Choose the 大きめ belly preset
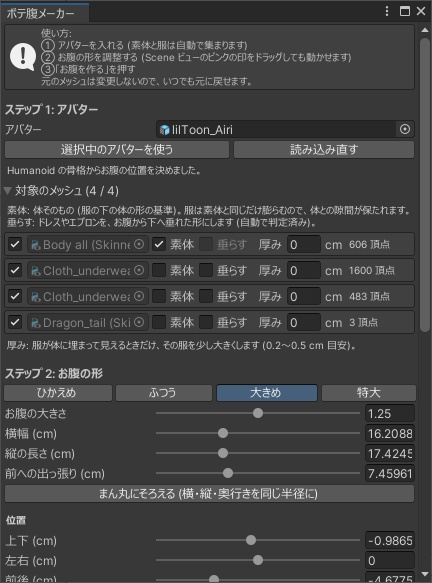The image size is (432, 583). coord(267,393)
